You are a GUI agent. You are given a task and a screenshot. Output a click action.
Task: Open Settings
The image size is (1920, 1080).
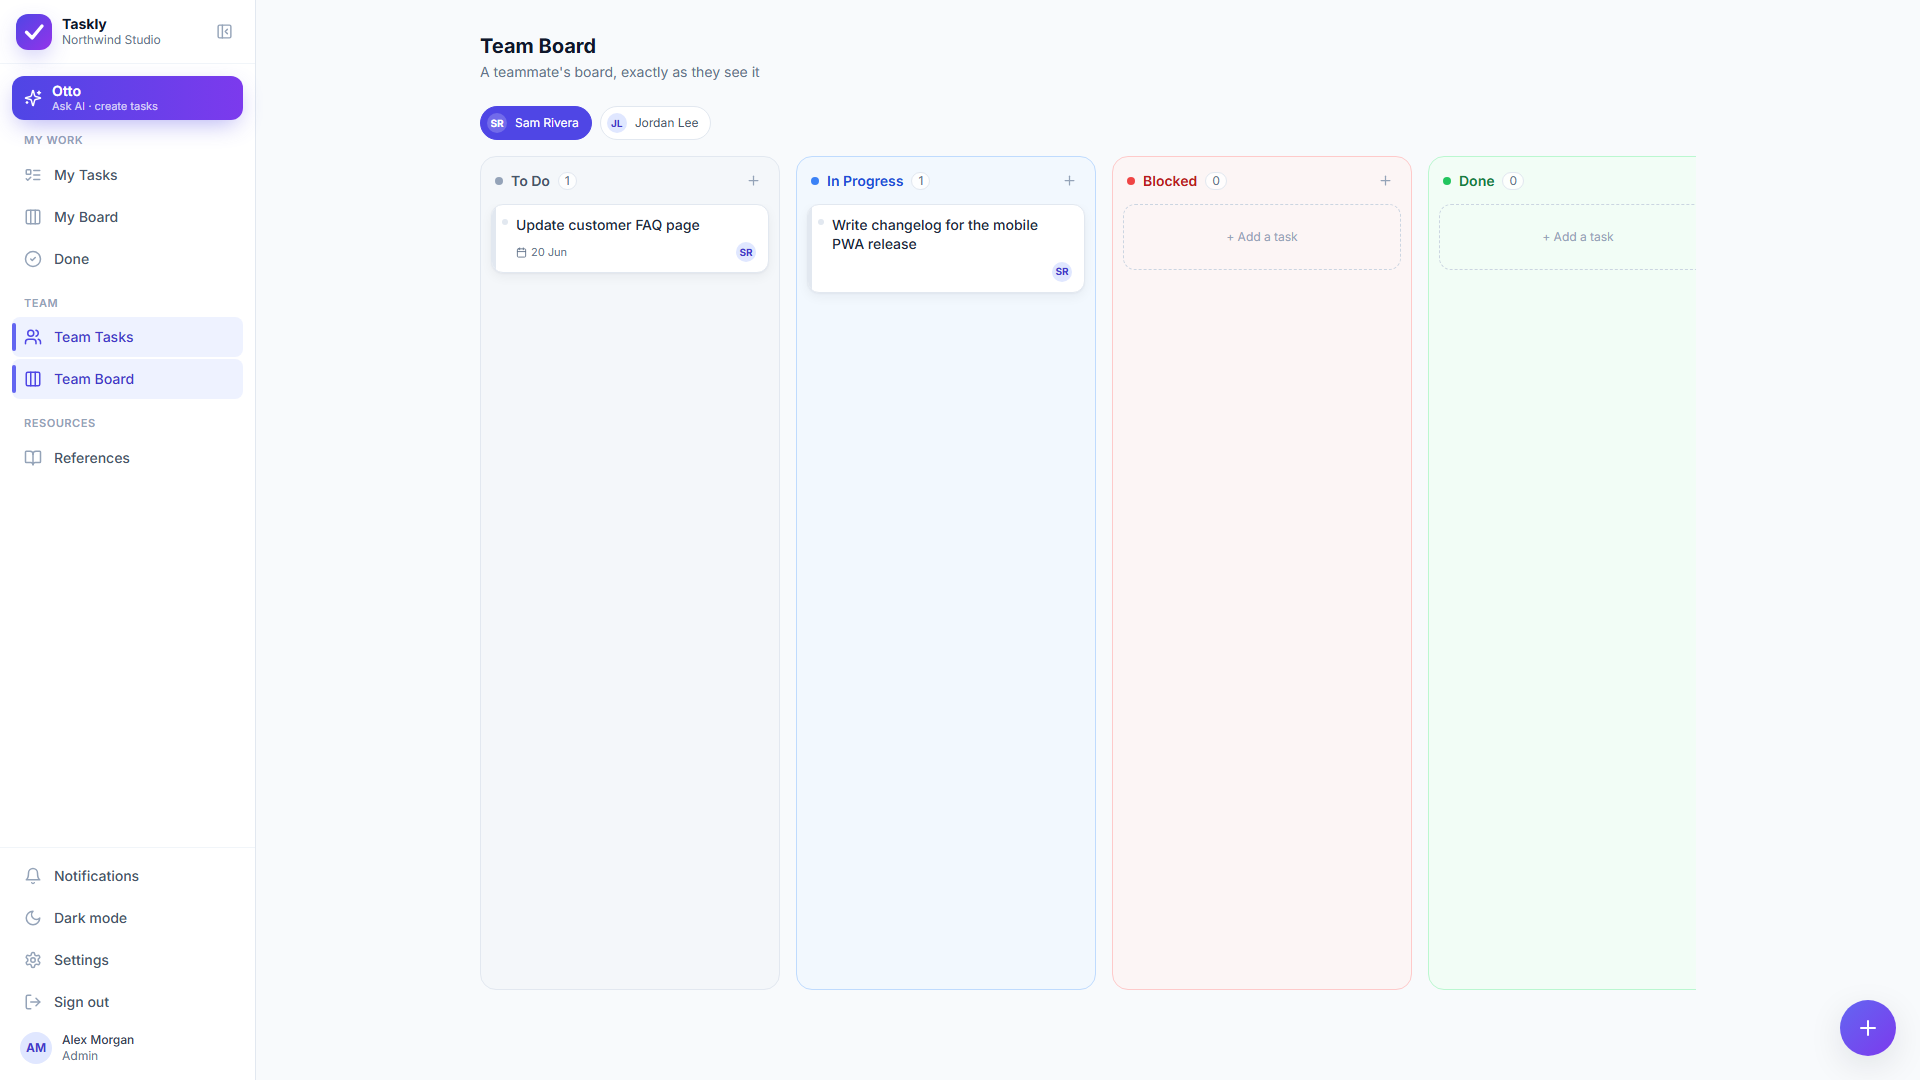click(127, 960)
